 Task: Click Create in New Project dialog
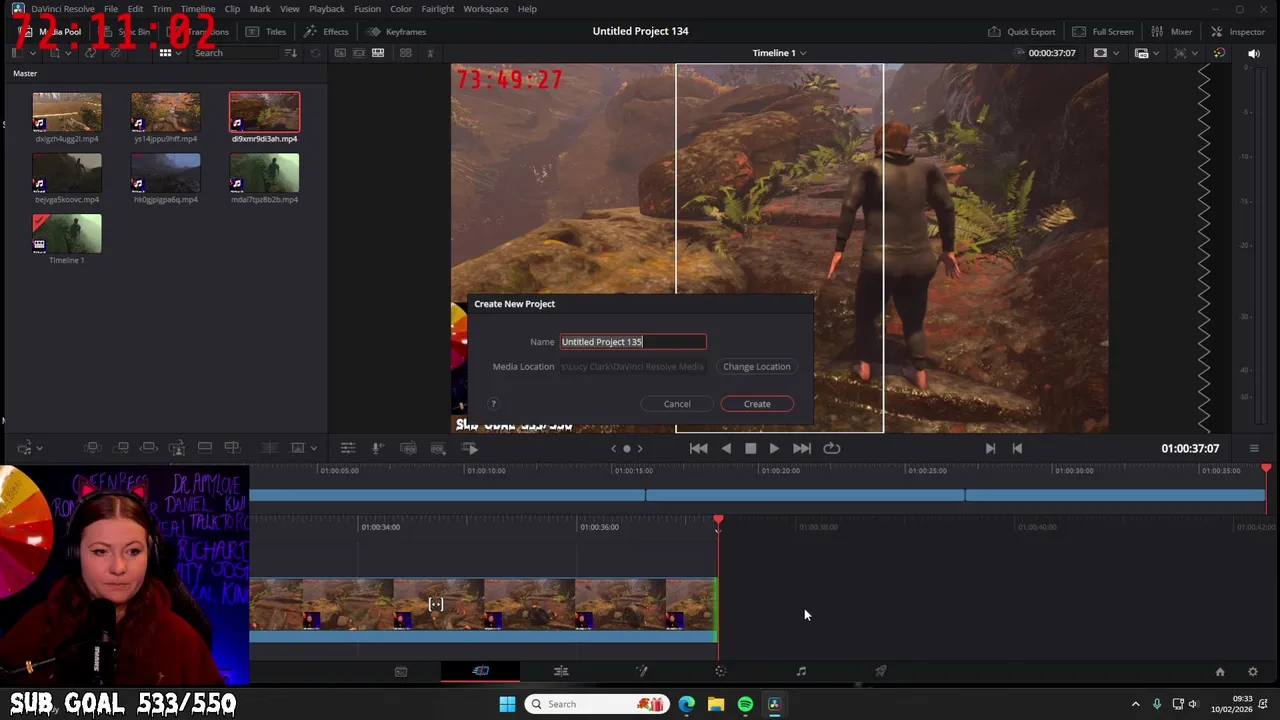757,404
